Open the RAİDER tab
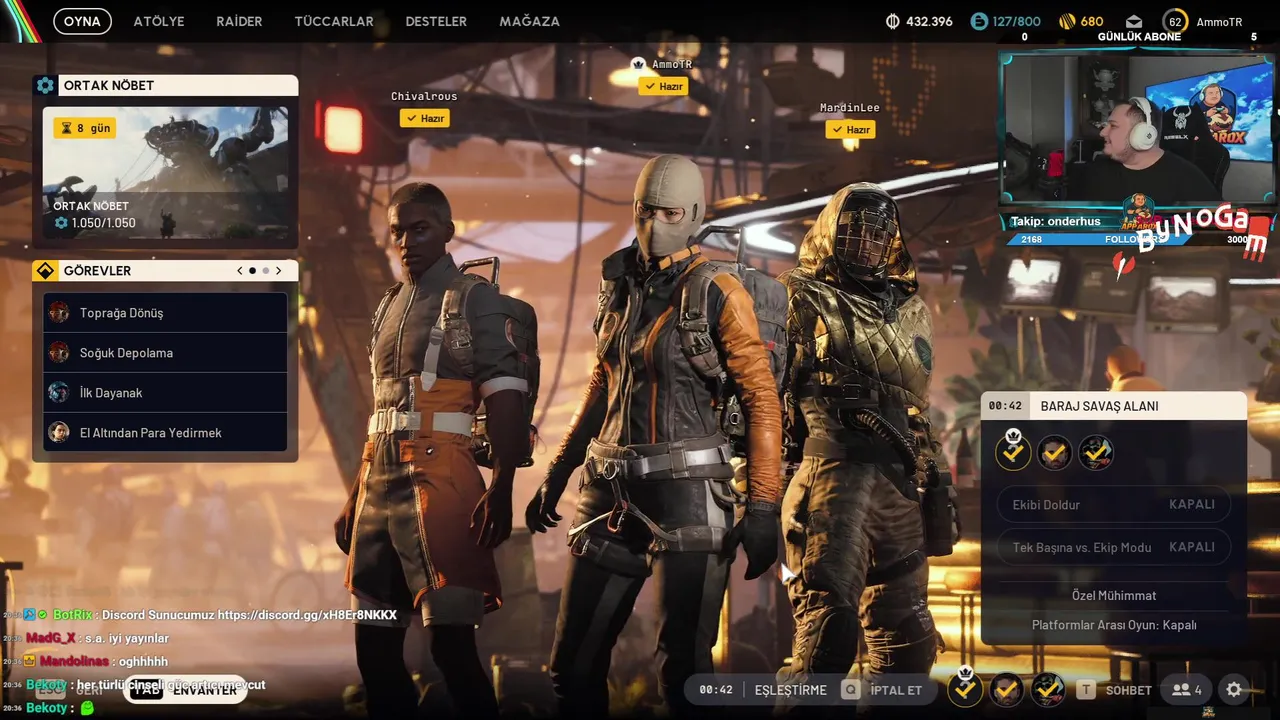This screenshot has height=720, width=1280. 239,21
